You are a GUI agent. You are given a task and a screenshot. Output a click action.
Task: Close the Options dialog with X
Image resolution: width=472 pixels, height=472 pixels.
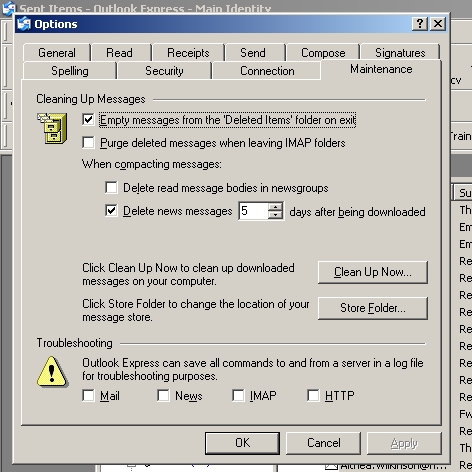(438, 24)
